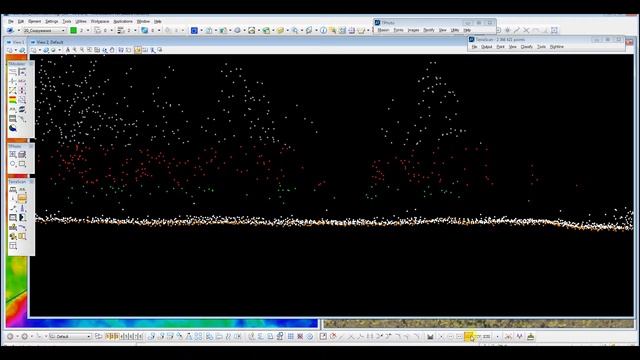Screen dimensions: 640x360
Task: Open the Images menu in TPhoto window
Action: coord(413,30)
